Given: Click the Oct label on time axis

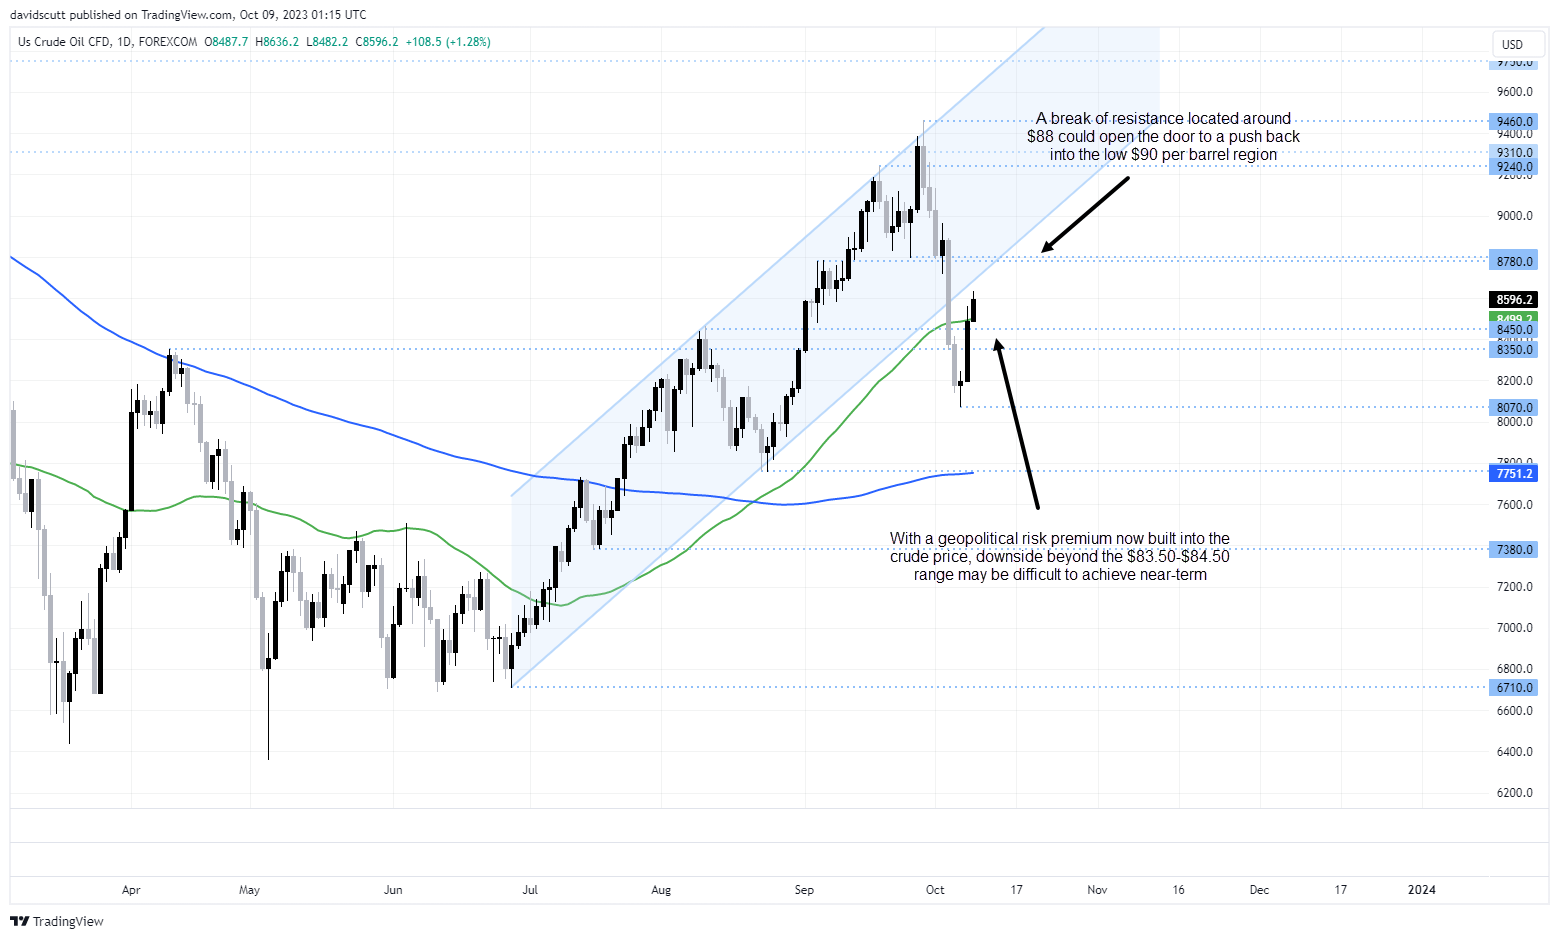Looking at the screenshot, I should pyautogui.click(x=935, y=890).
